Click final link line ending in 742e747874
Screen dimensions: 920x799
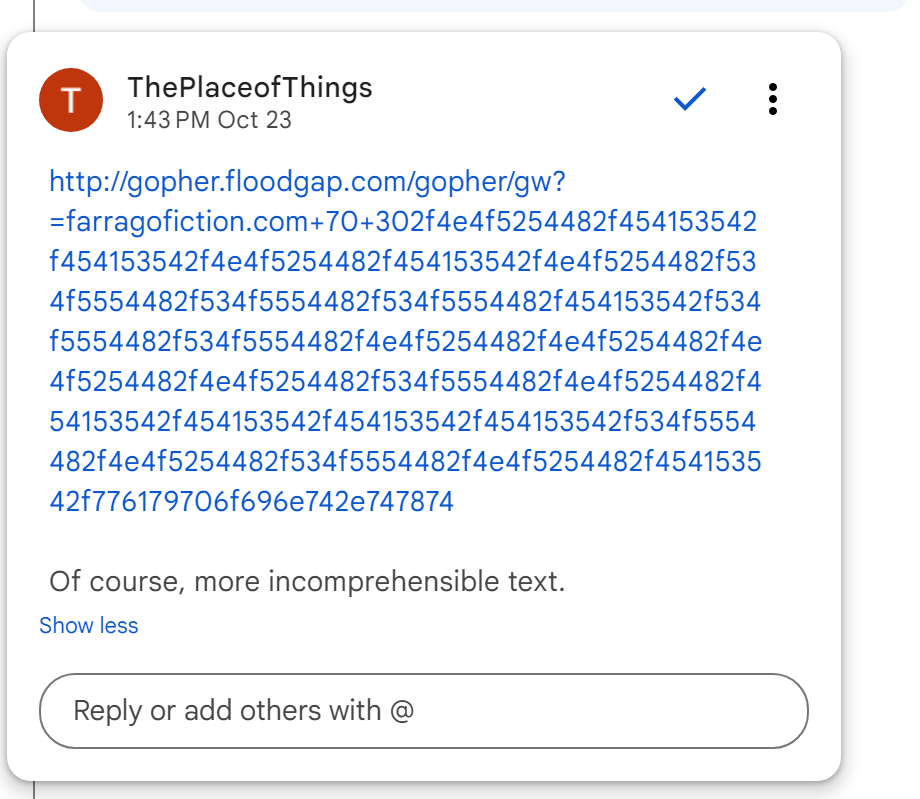pyautogui.click(x=251, y=502)
